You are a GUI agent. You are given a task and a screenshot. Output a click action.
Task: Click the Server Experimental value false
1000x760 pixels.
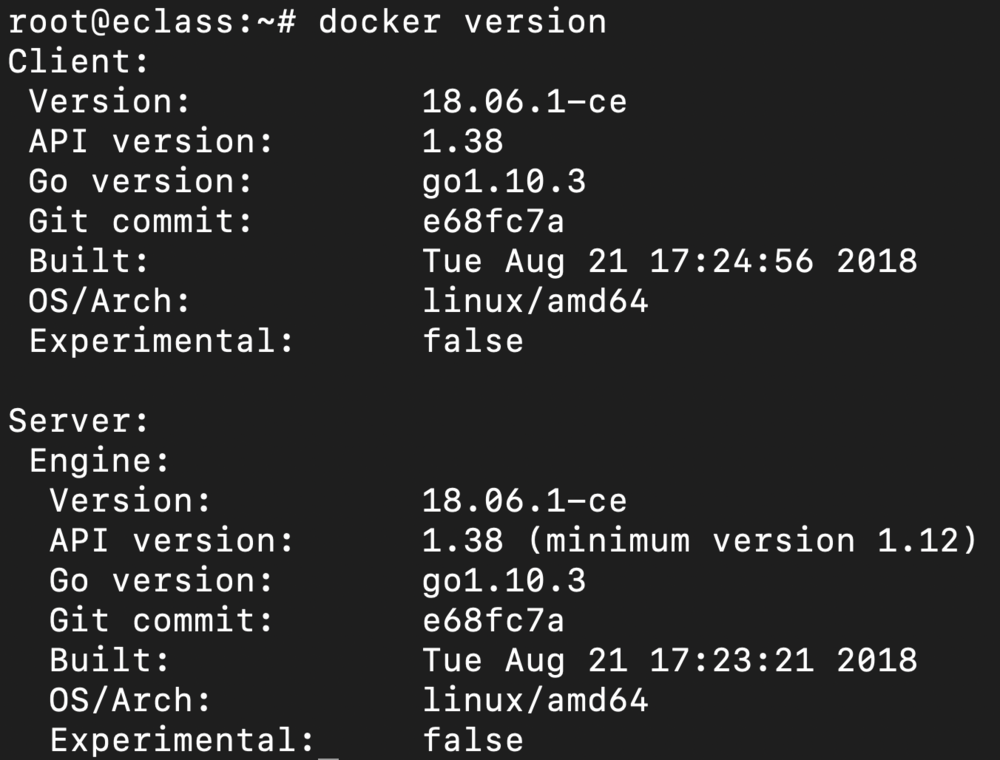pos(472,740)
